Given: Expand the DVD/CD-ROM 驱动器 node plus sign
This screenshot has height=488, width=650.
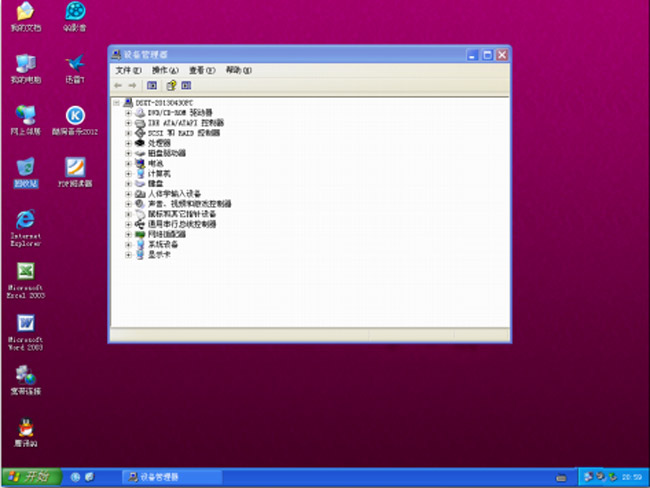Looking at the screenshot, I should coord(129,112).
